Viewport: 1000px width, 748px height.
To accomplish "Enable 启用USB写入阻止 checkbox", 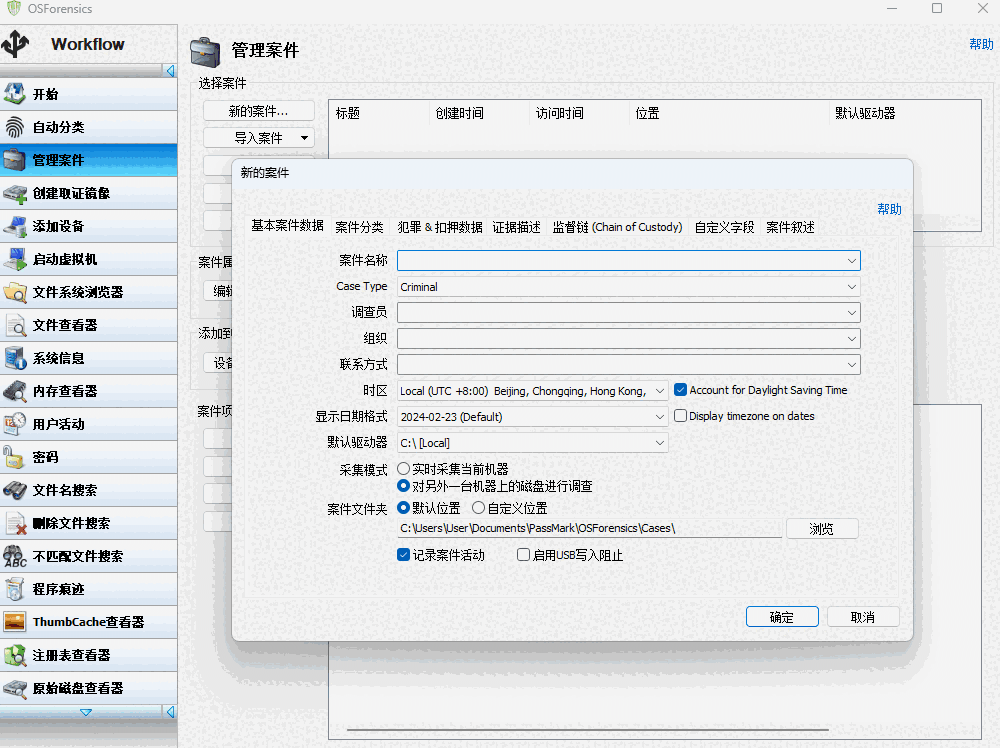I will pos(523,555).
